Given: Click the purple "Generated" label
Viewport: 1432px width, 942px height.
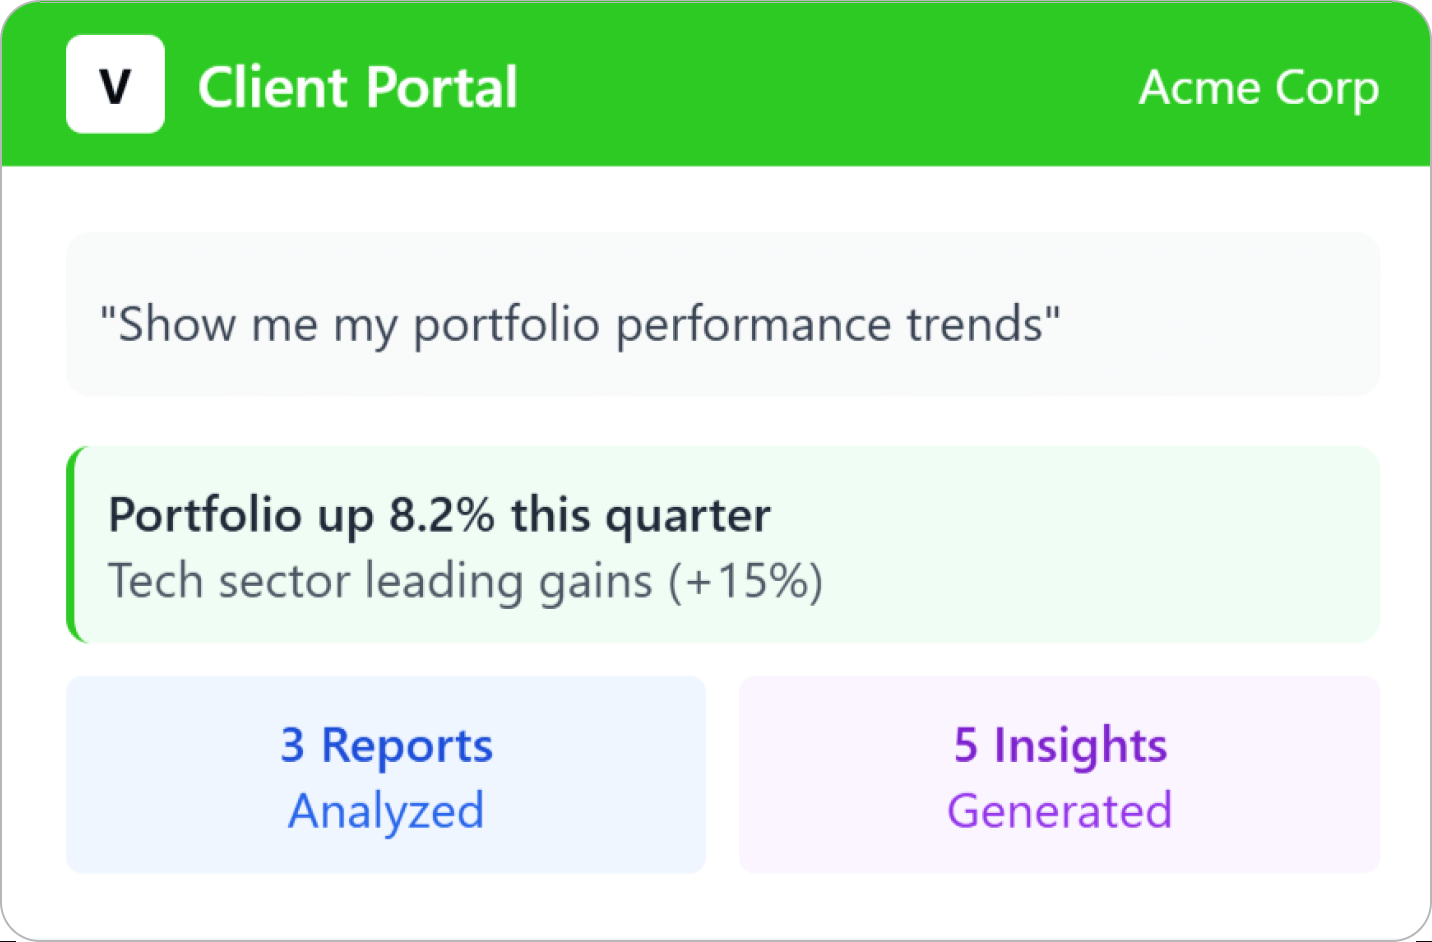Looking at the screenshot, I should point(1059,811).
